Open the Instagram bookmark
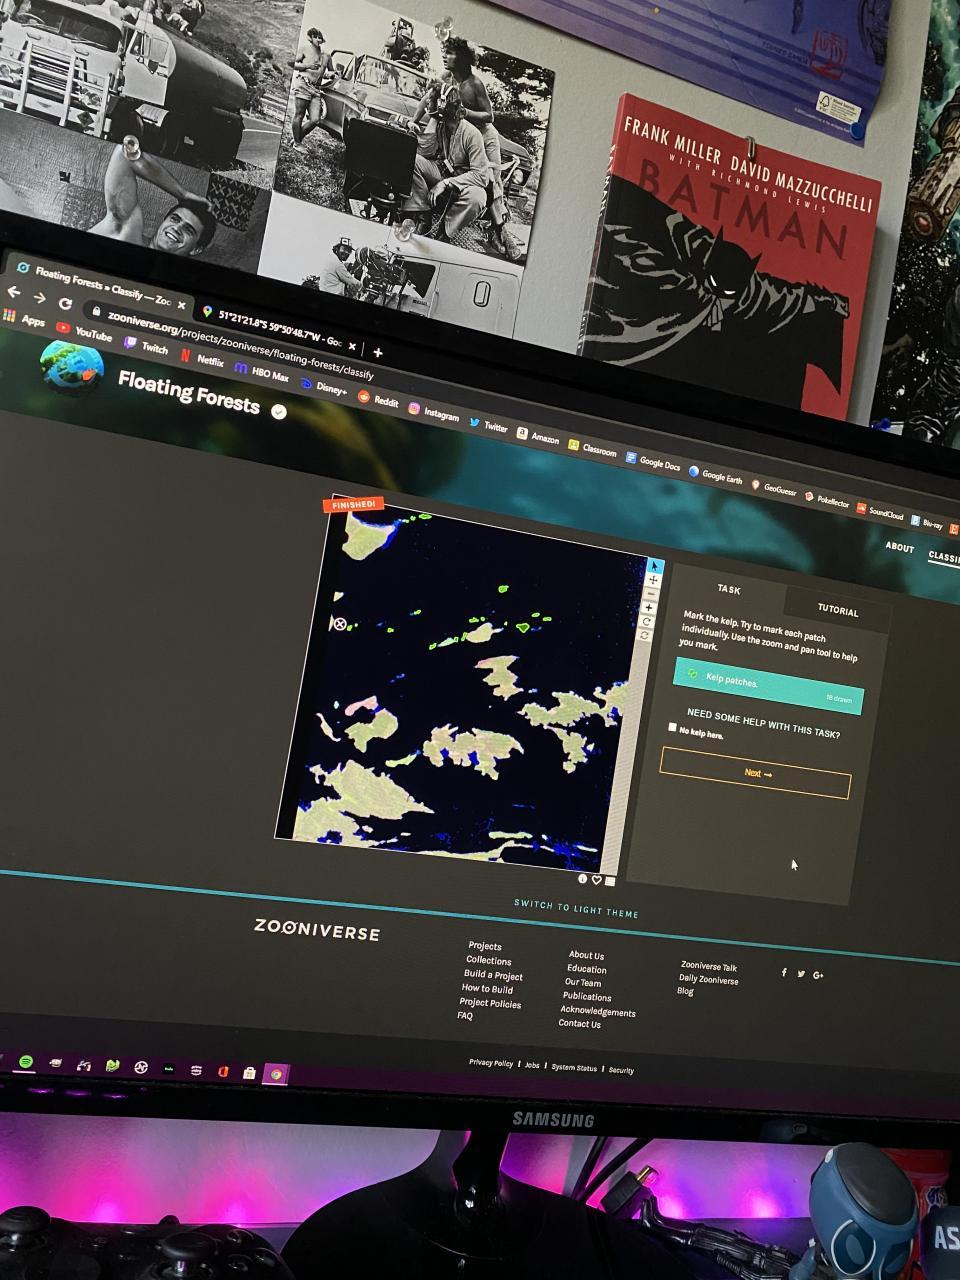Screen dimensions: 960x1280 pyautogui.click(x=434, y=412)
